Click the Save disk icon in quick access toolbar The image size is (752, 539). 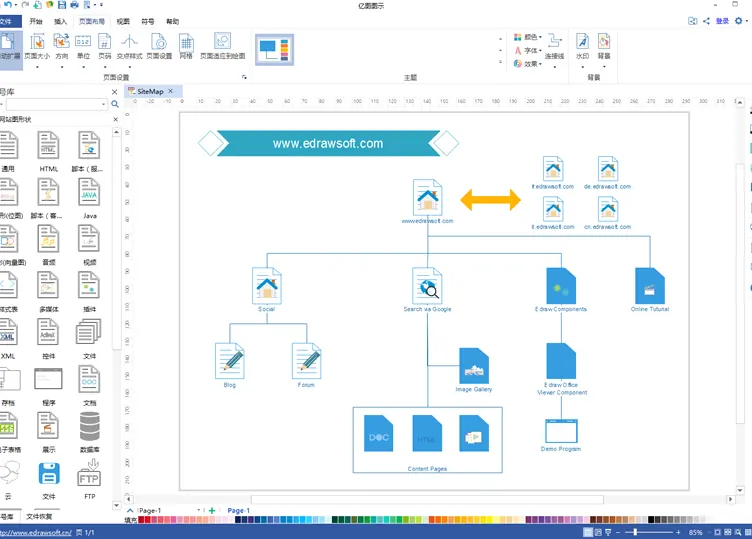click(x=62, y=5)
